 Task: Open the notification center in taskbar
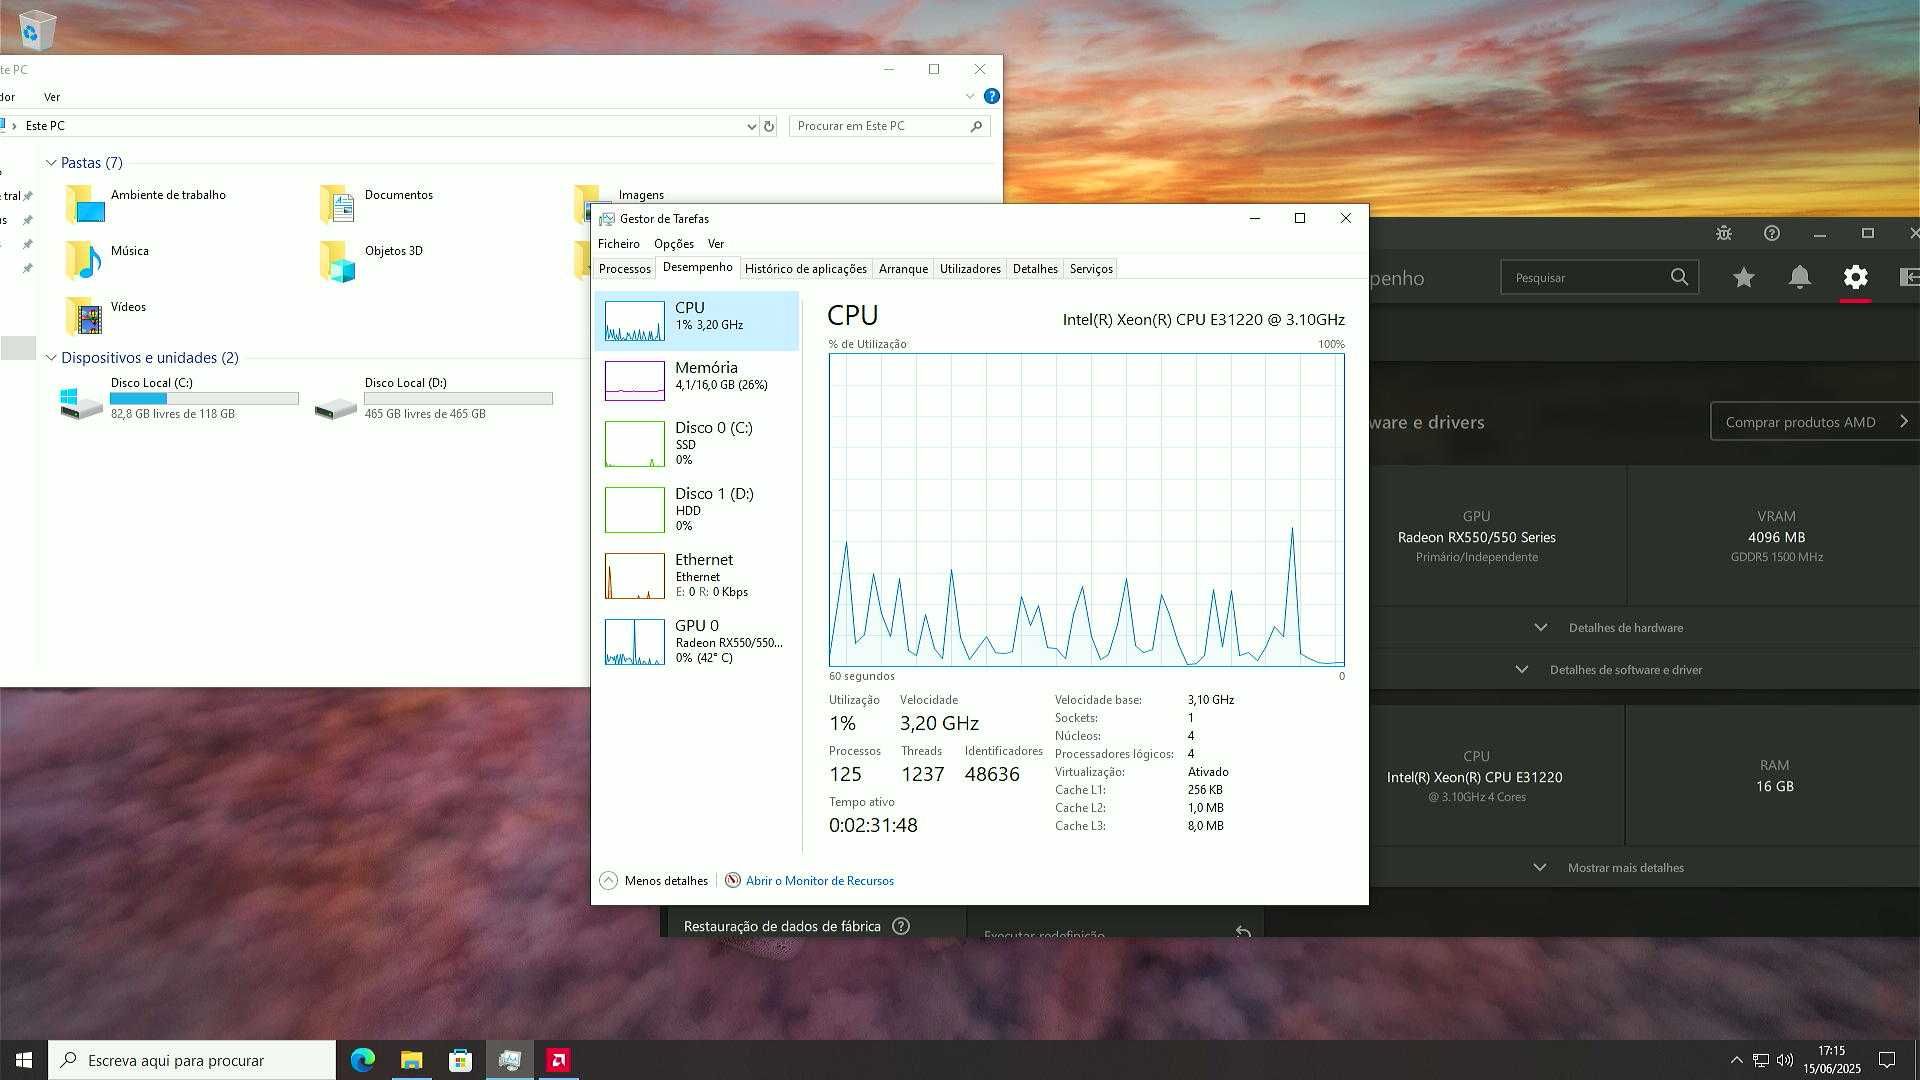click(1887, 1060)
